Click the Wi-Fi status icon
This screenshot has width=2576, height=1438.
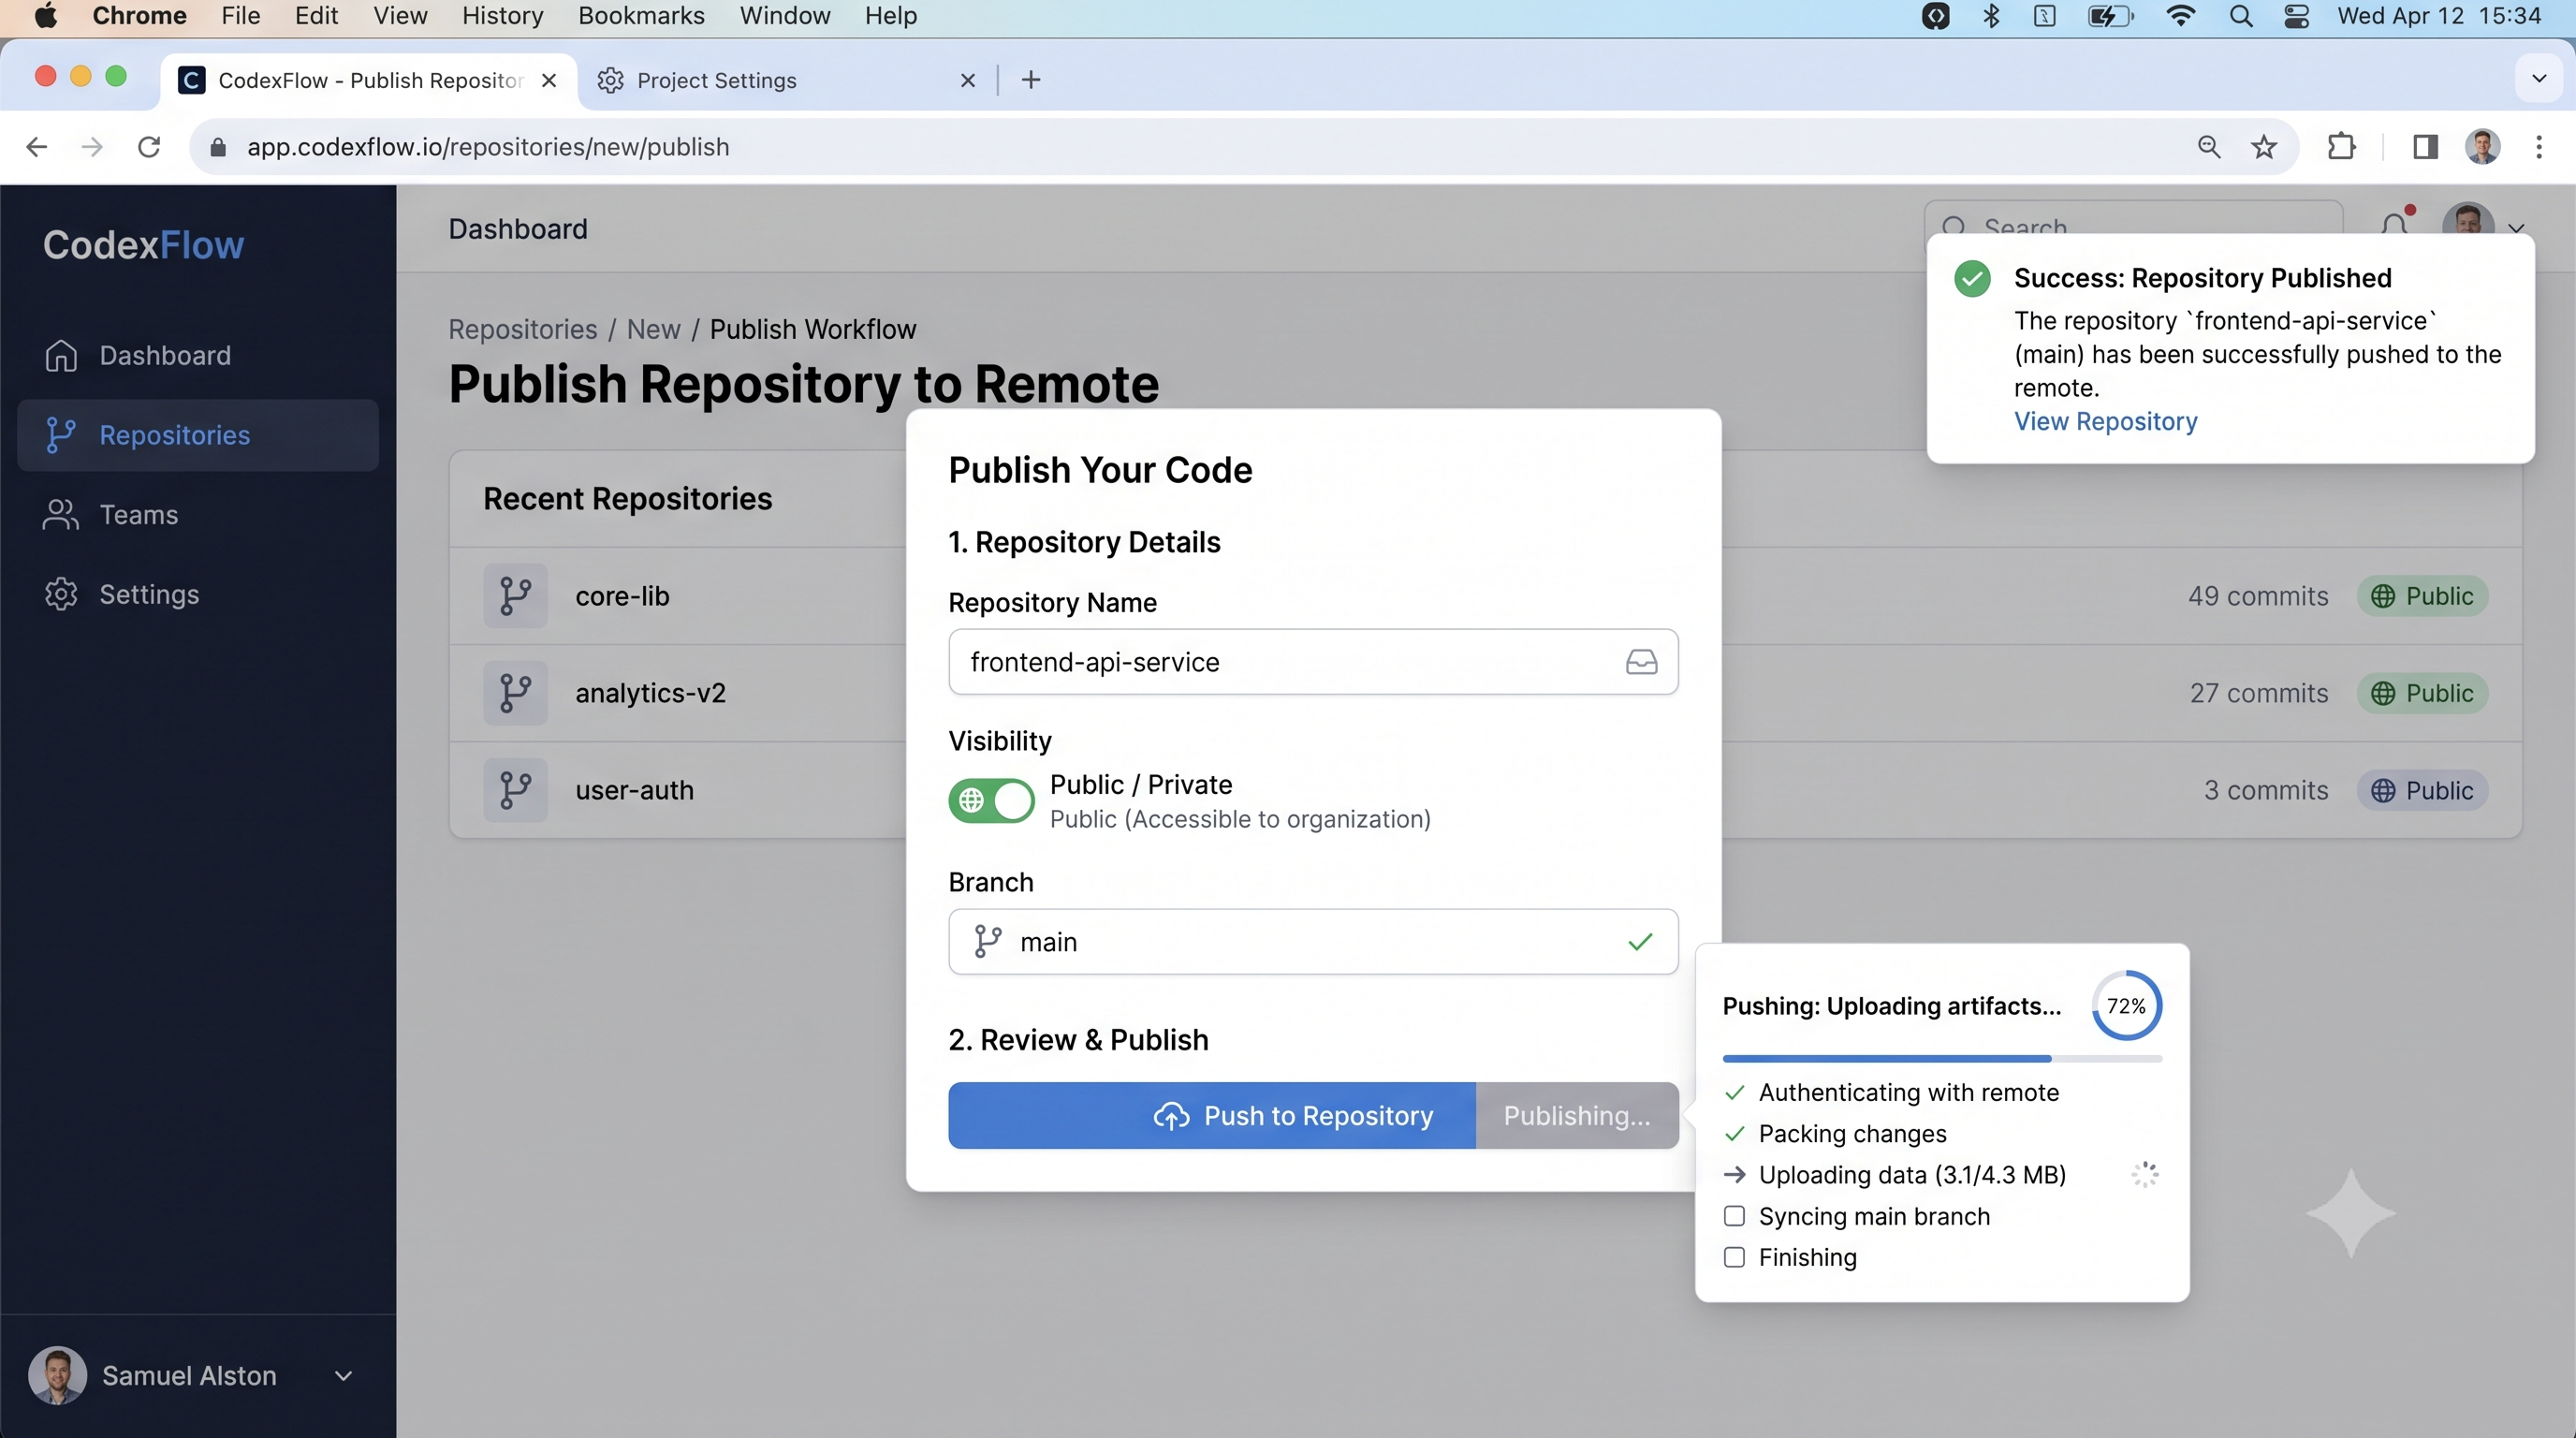tap(2180, 16)
